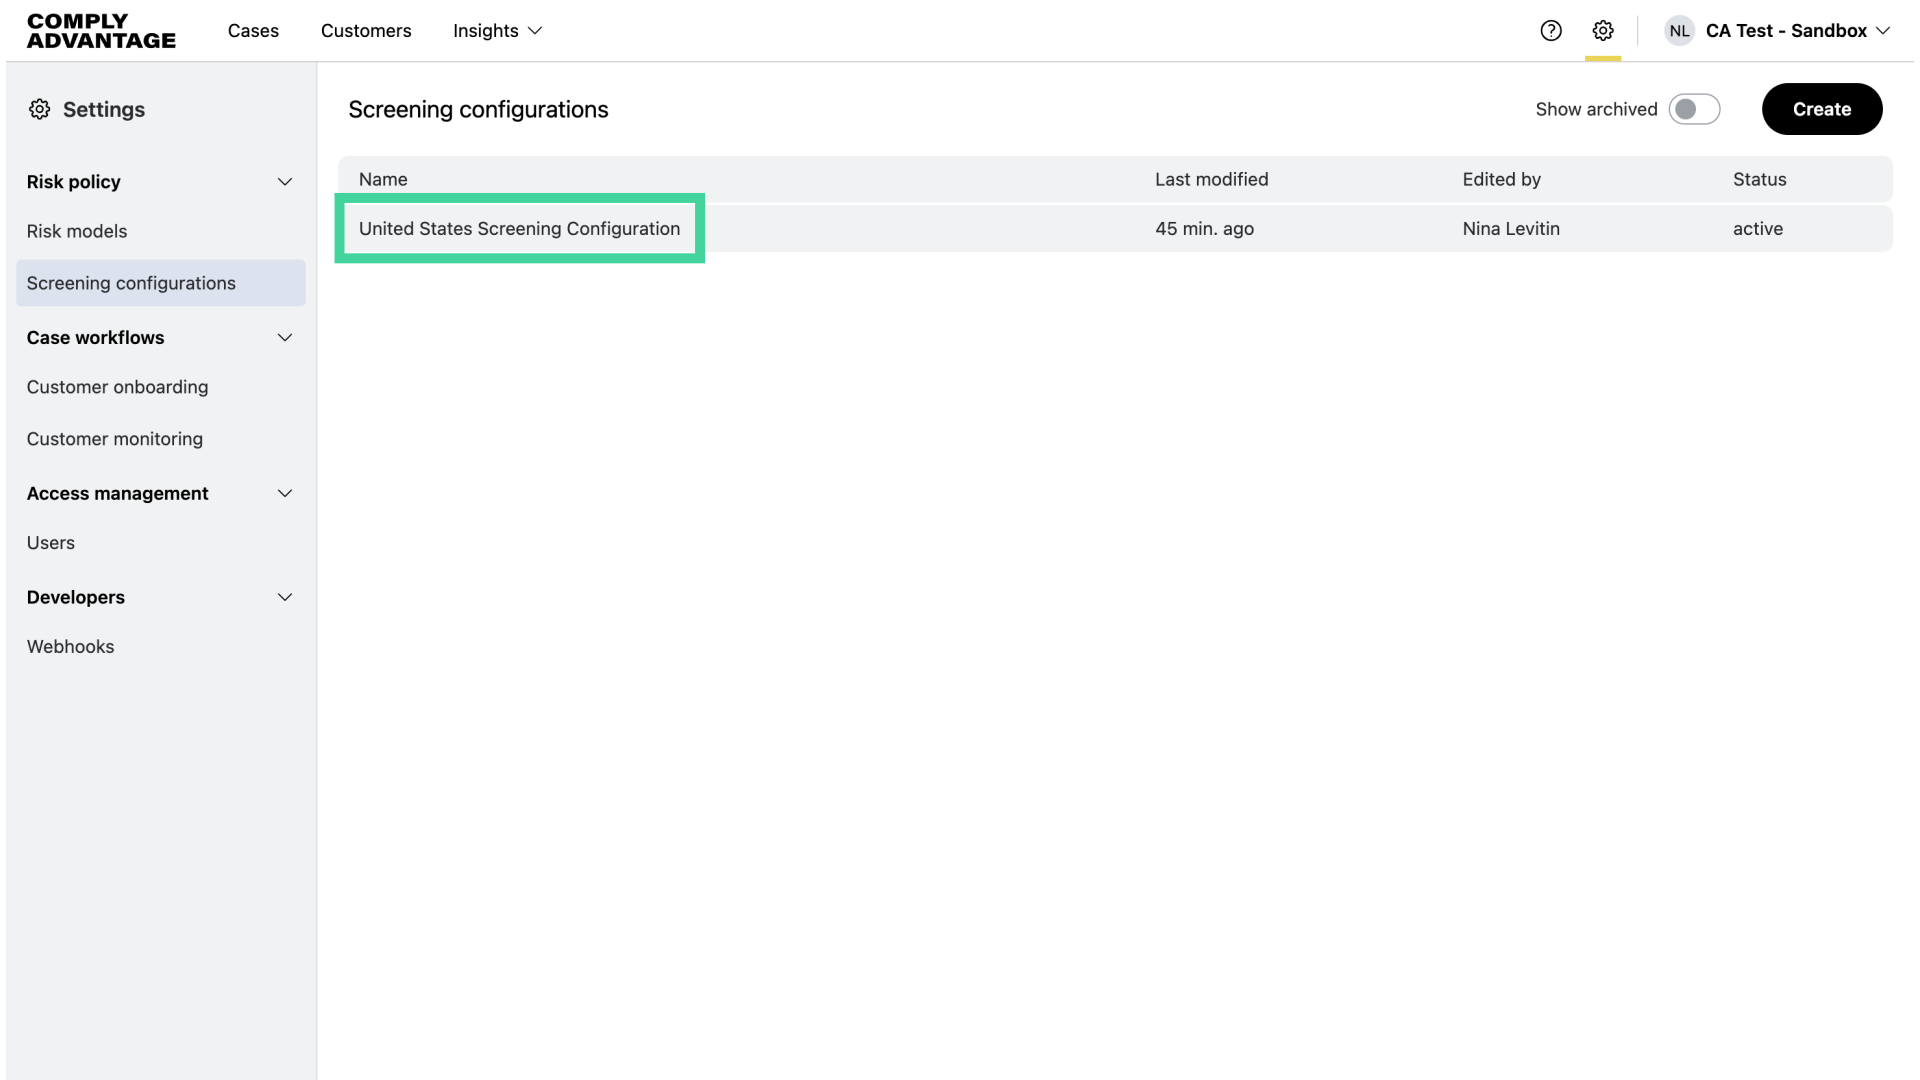
Task: Open Customer monitoring settings
Action: 114,438
